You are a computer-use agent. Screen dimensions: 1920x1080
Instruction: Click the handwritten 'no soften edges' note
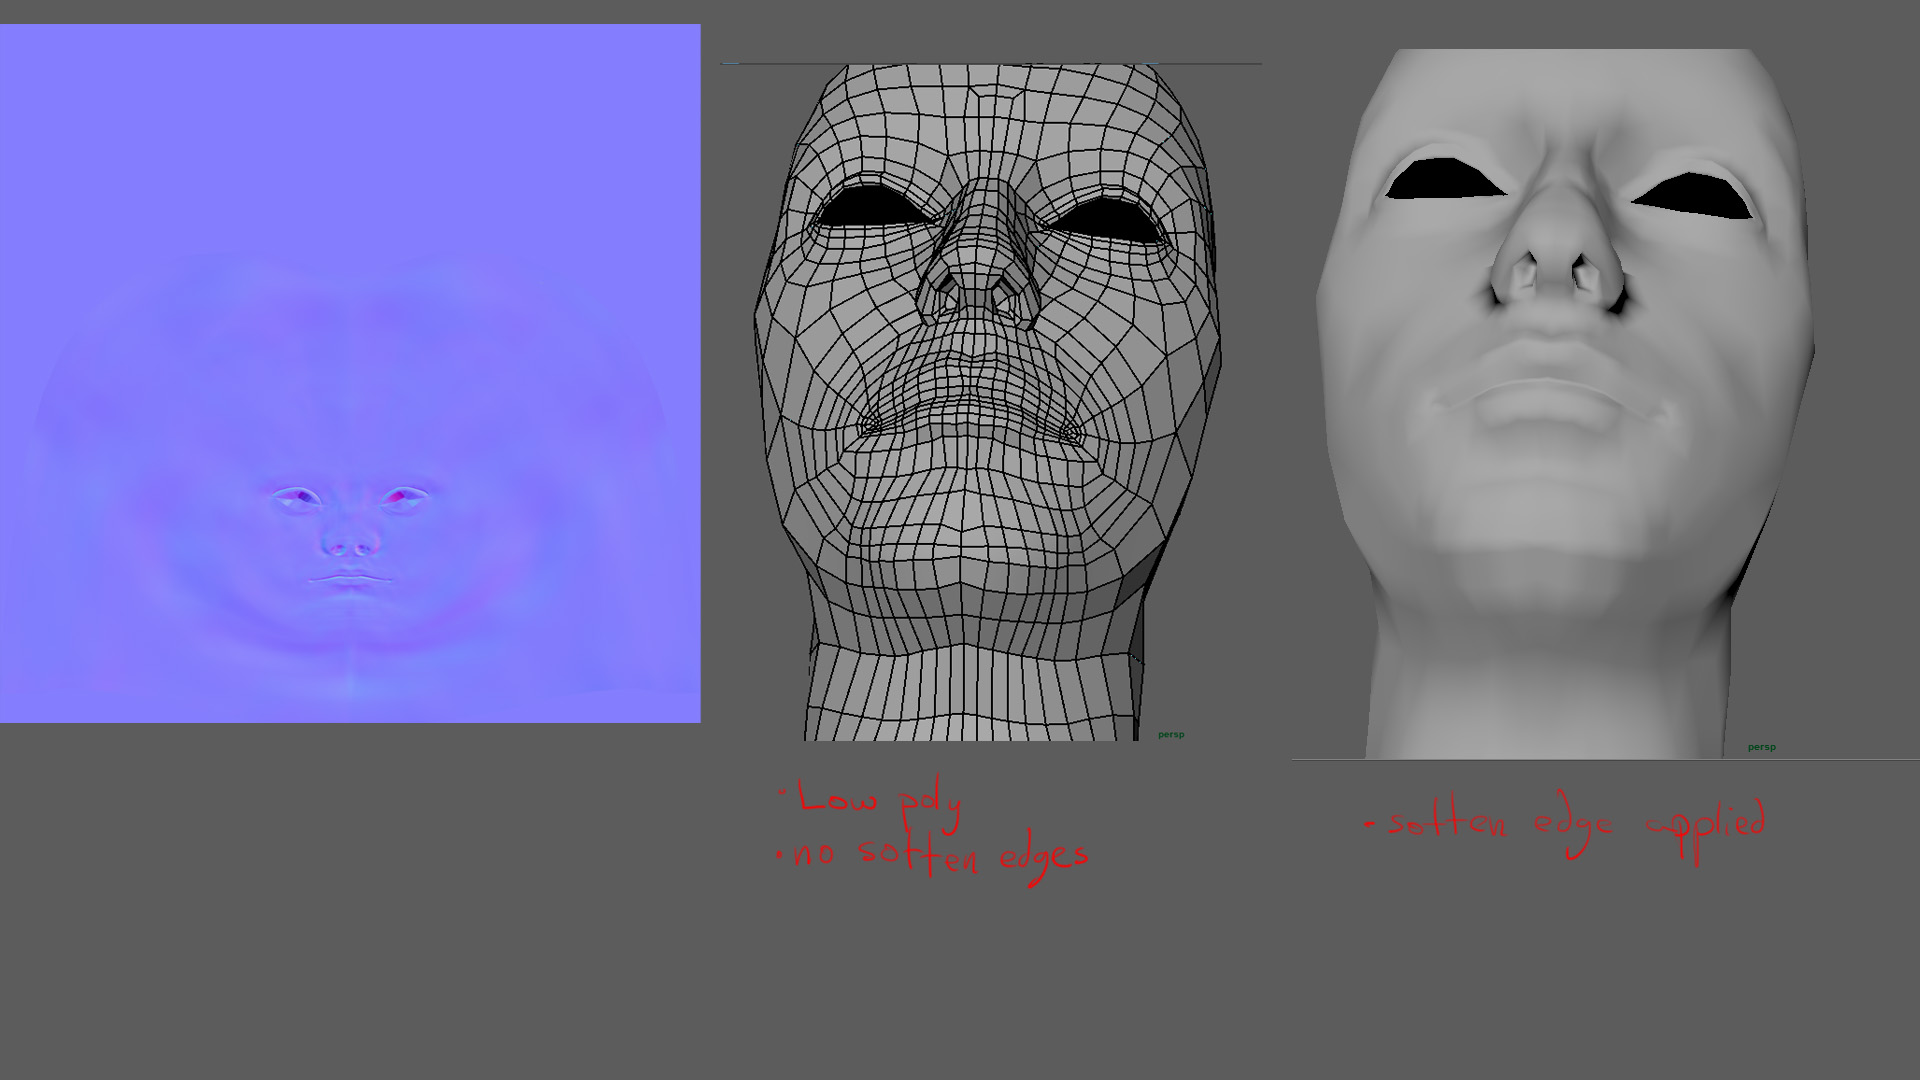[x=932, y=857]
